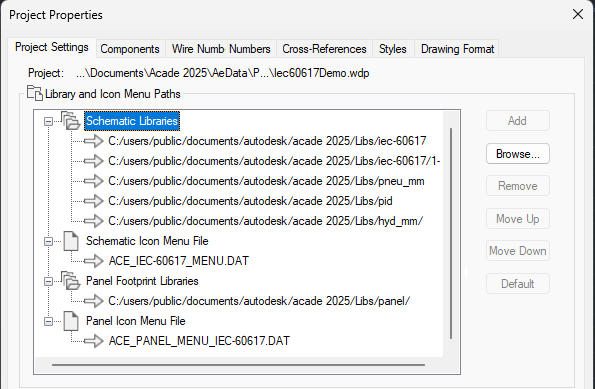This screenshot has width=595, height=389.
Task: Click the iec60617Demo.wdp project path text
Action: pyautogui.click(x=222, y=73)
